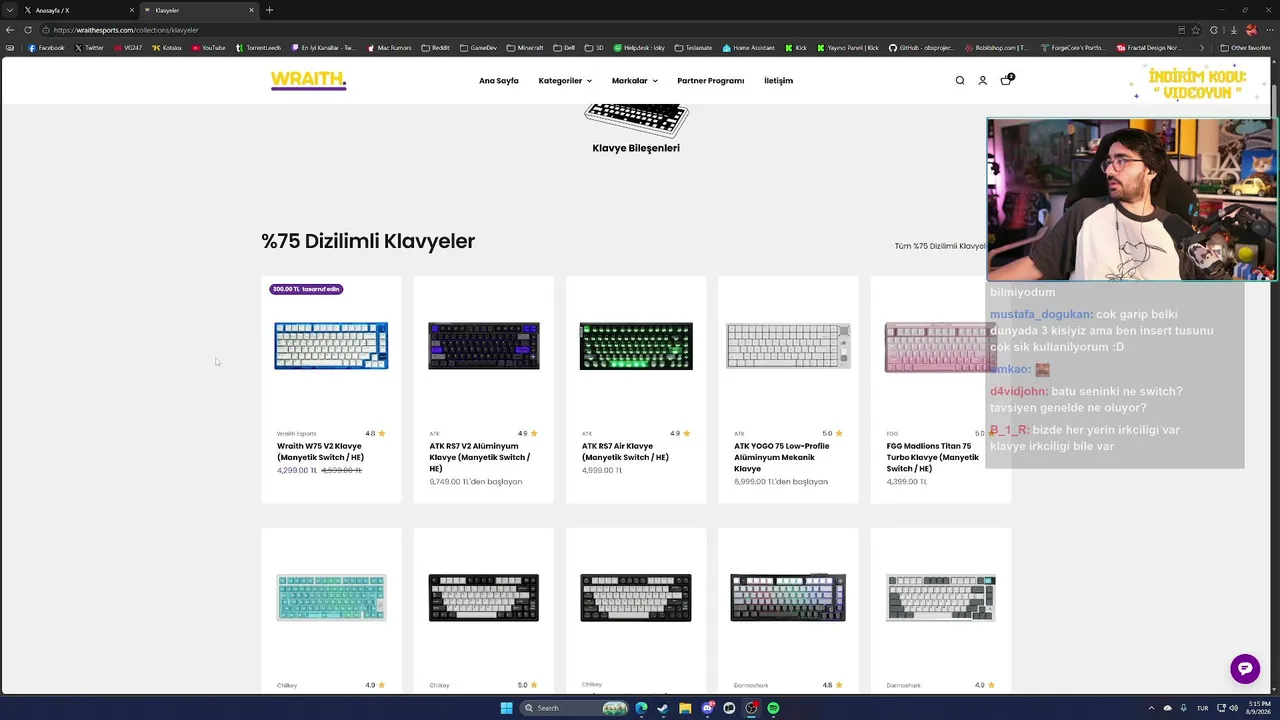
Task: Click the 300.00 TL tasarruf edin badge
Action: [306, 289]
